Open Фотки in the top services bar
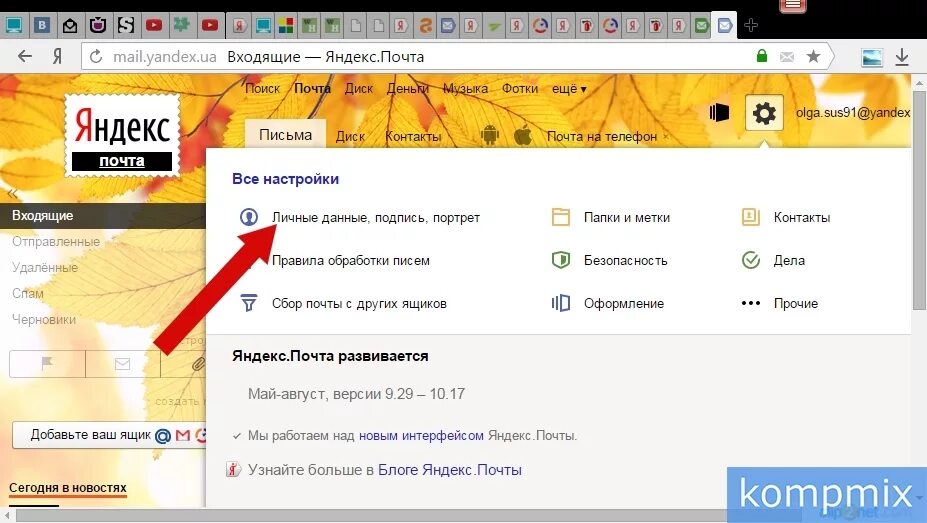Screen dimensions: 927x523 pos(520,89)
